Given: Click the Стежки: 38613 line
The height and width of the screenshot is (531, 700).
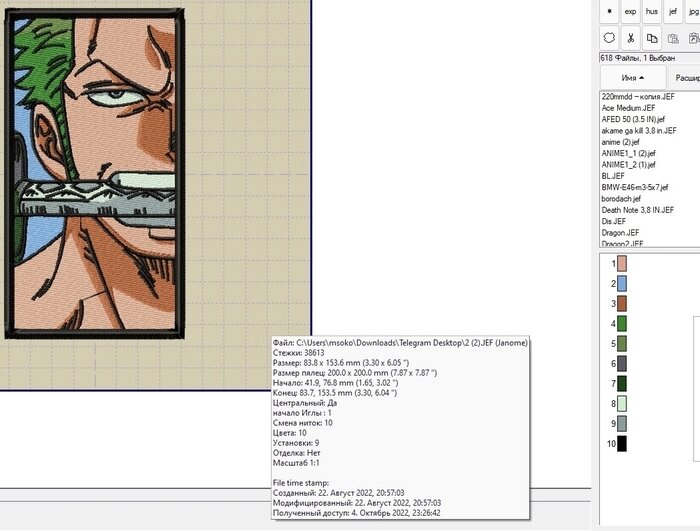Looking at the screenshot, I should coord(298,353).
